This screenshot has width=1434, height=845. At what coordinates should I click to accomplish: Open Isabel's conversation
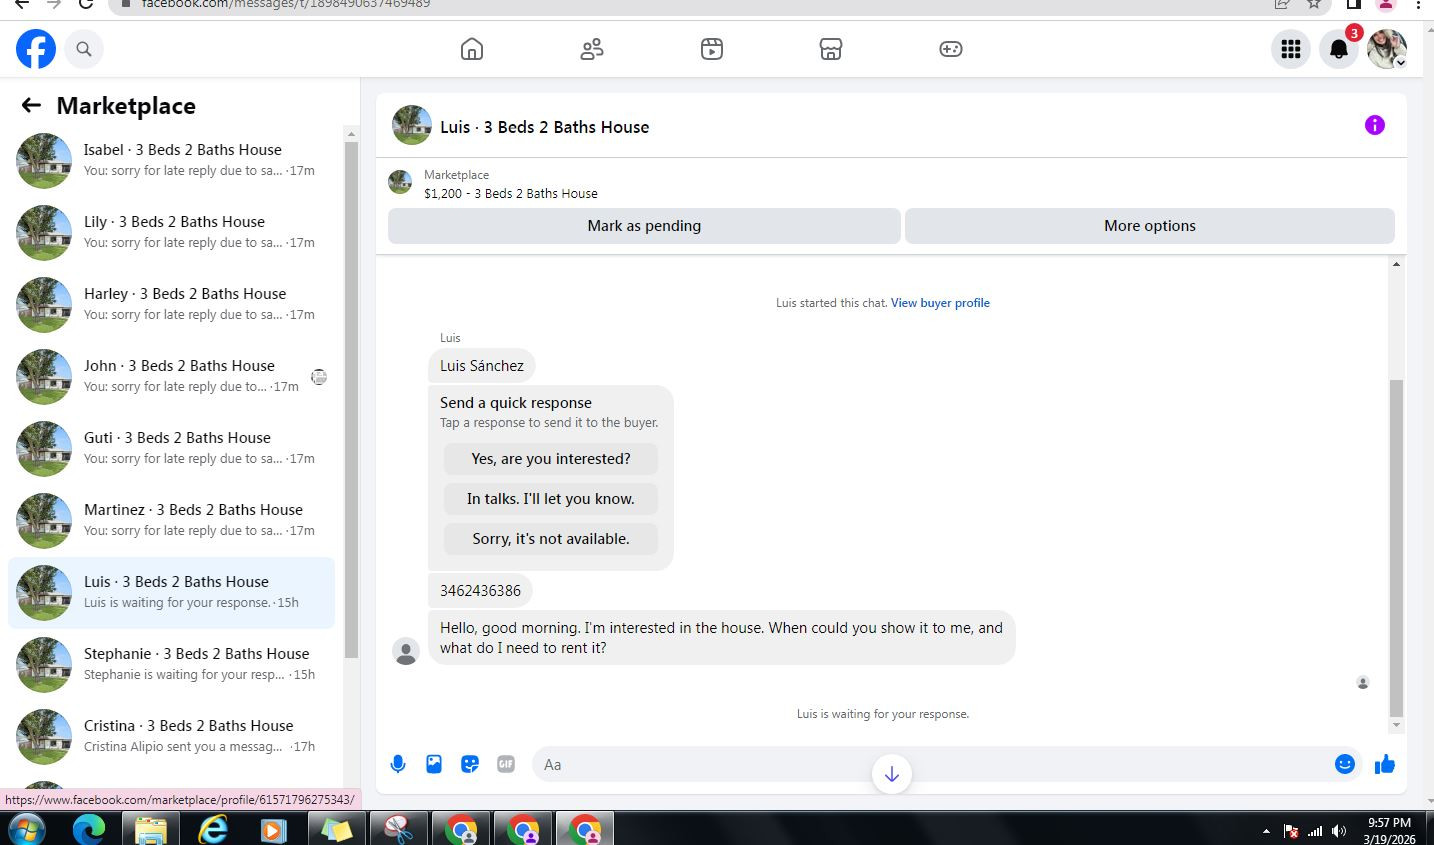171,160
